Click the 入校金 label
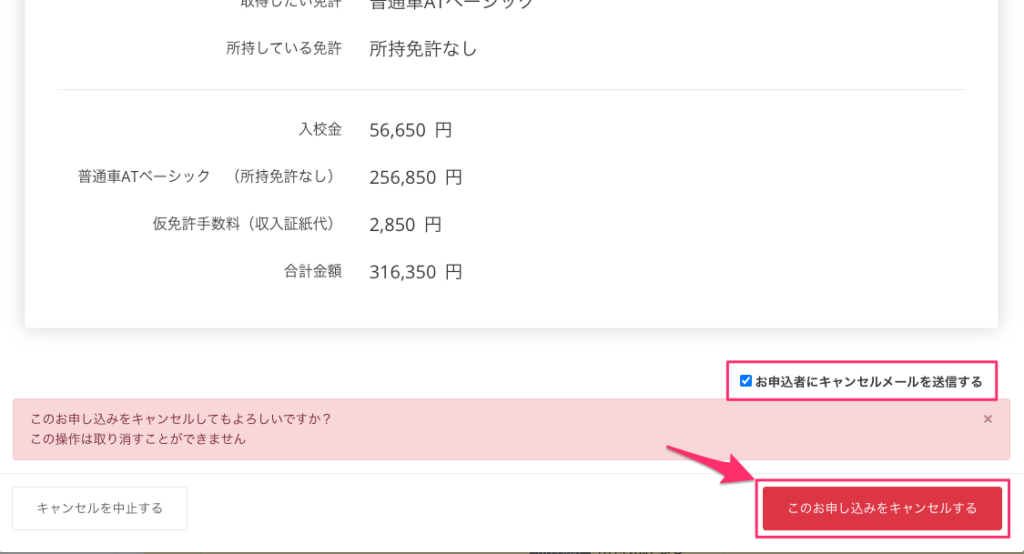 [320, 129]
